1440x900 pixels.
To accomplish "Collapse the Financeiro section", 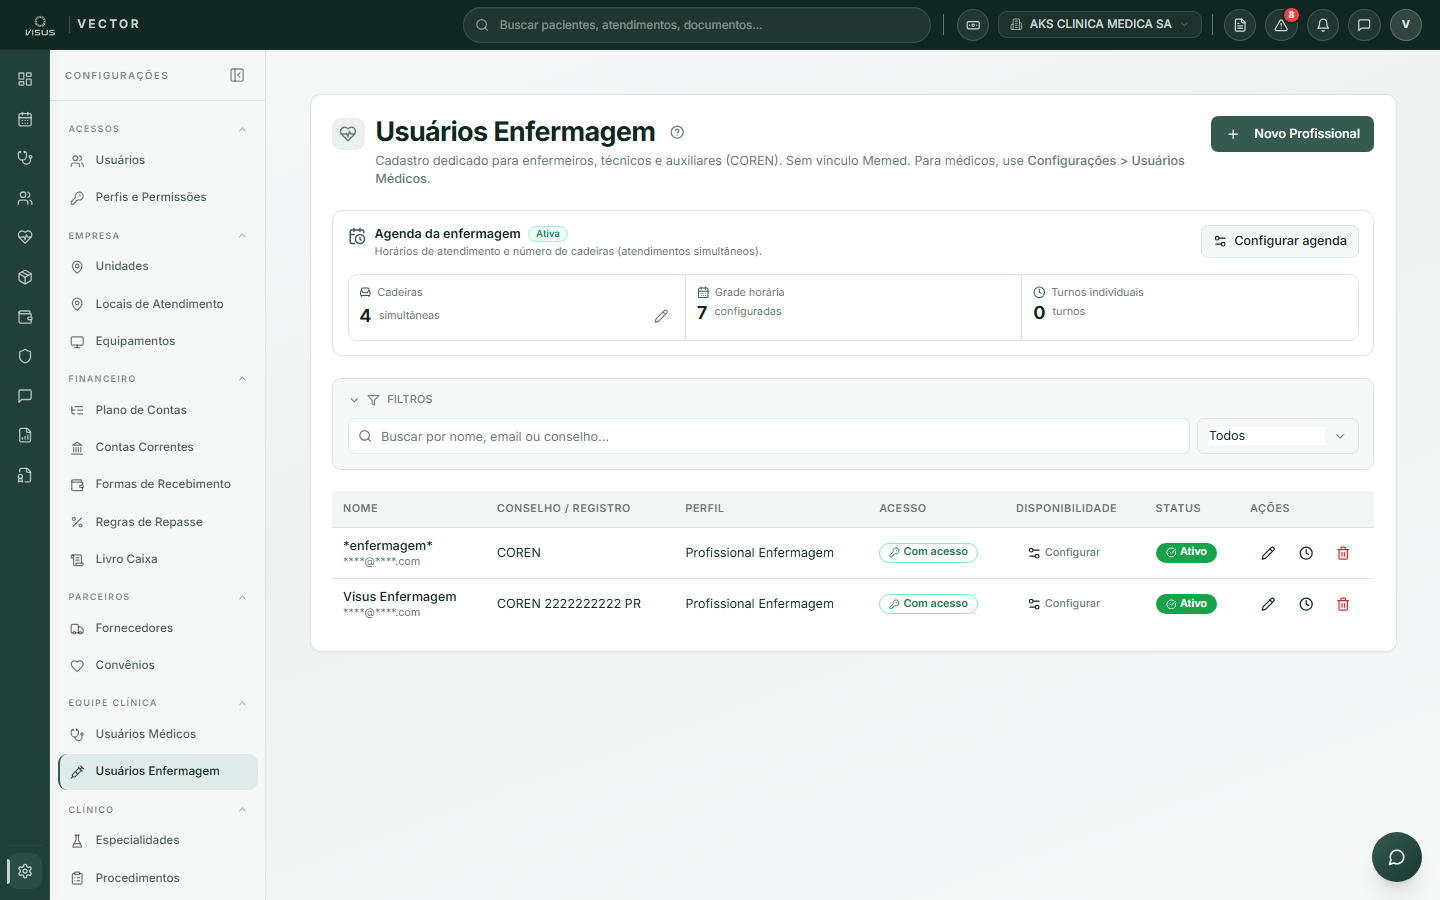I will 242,379.
